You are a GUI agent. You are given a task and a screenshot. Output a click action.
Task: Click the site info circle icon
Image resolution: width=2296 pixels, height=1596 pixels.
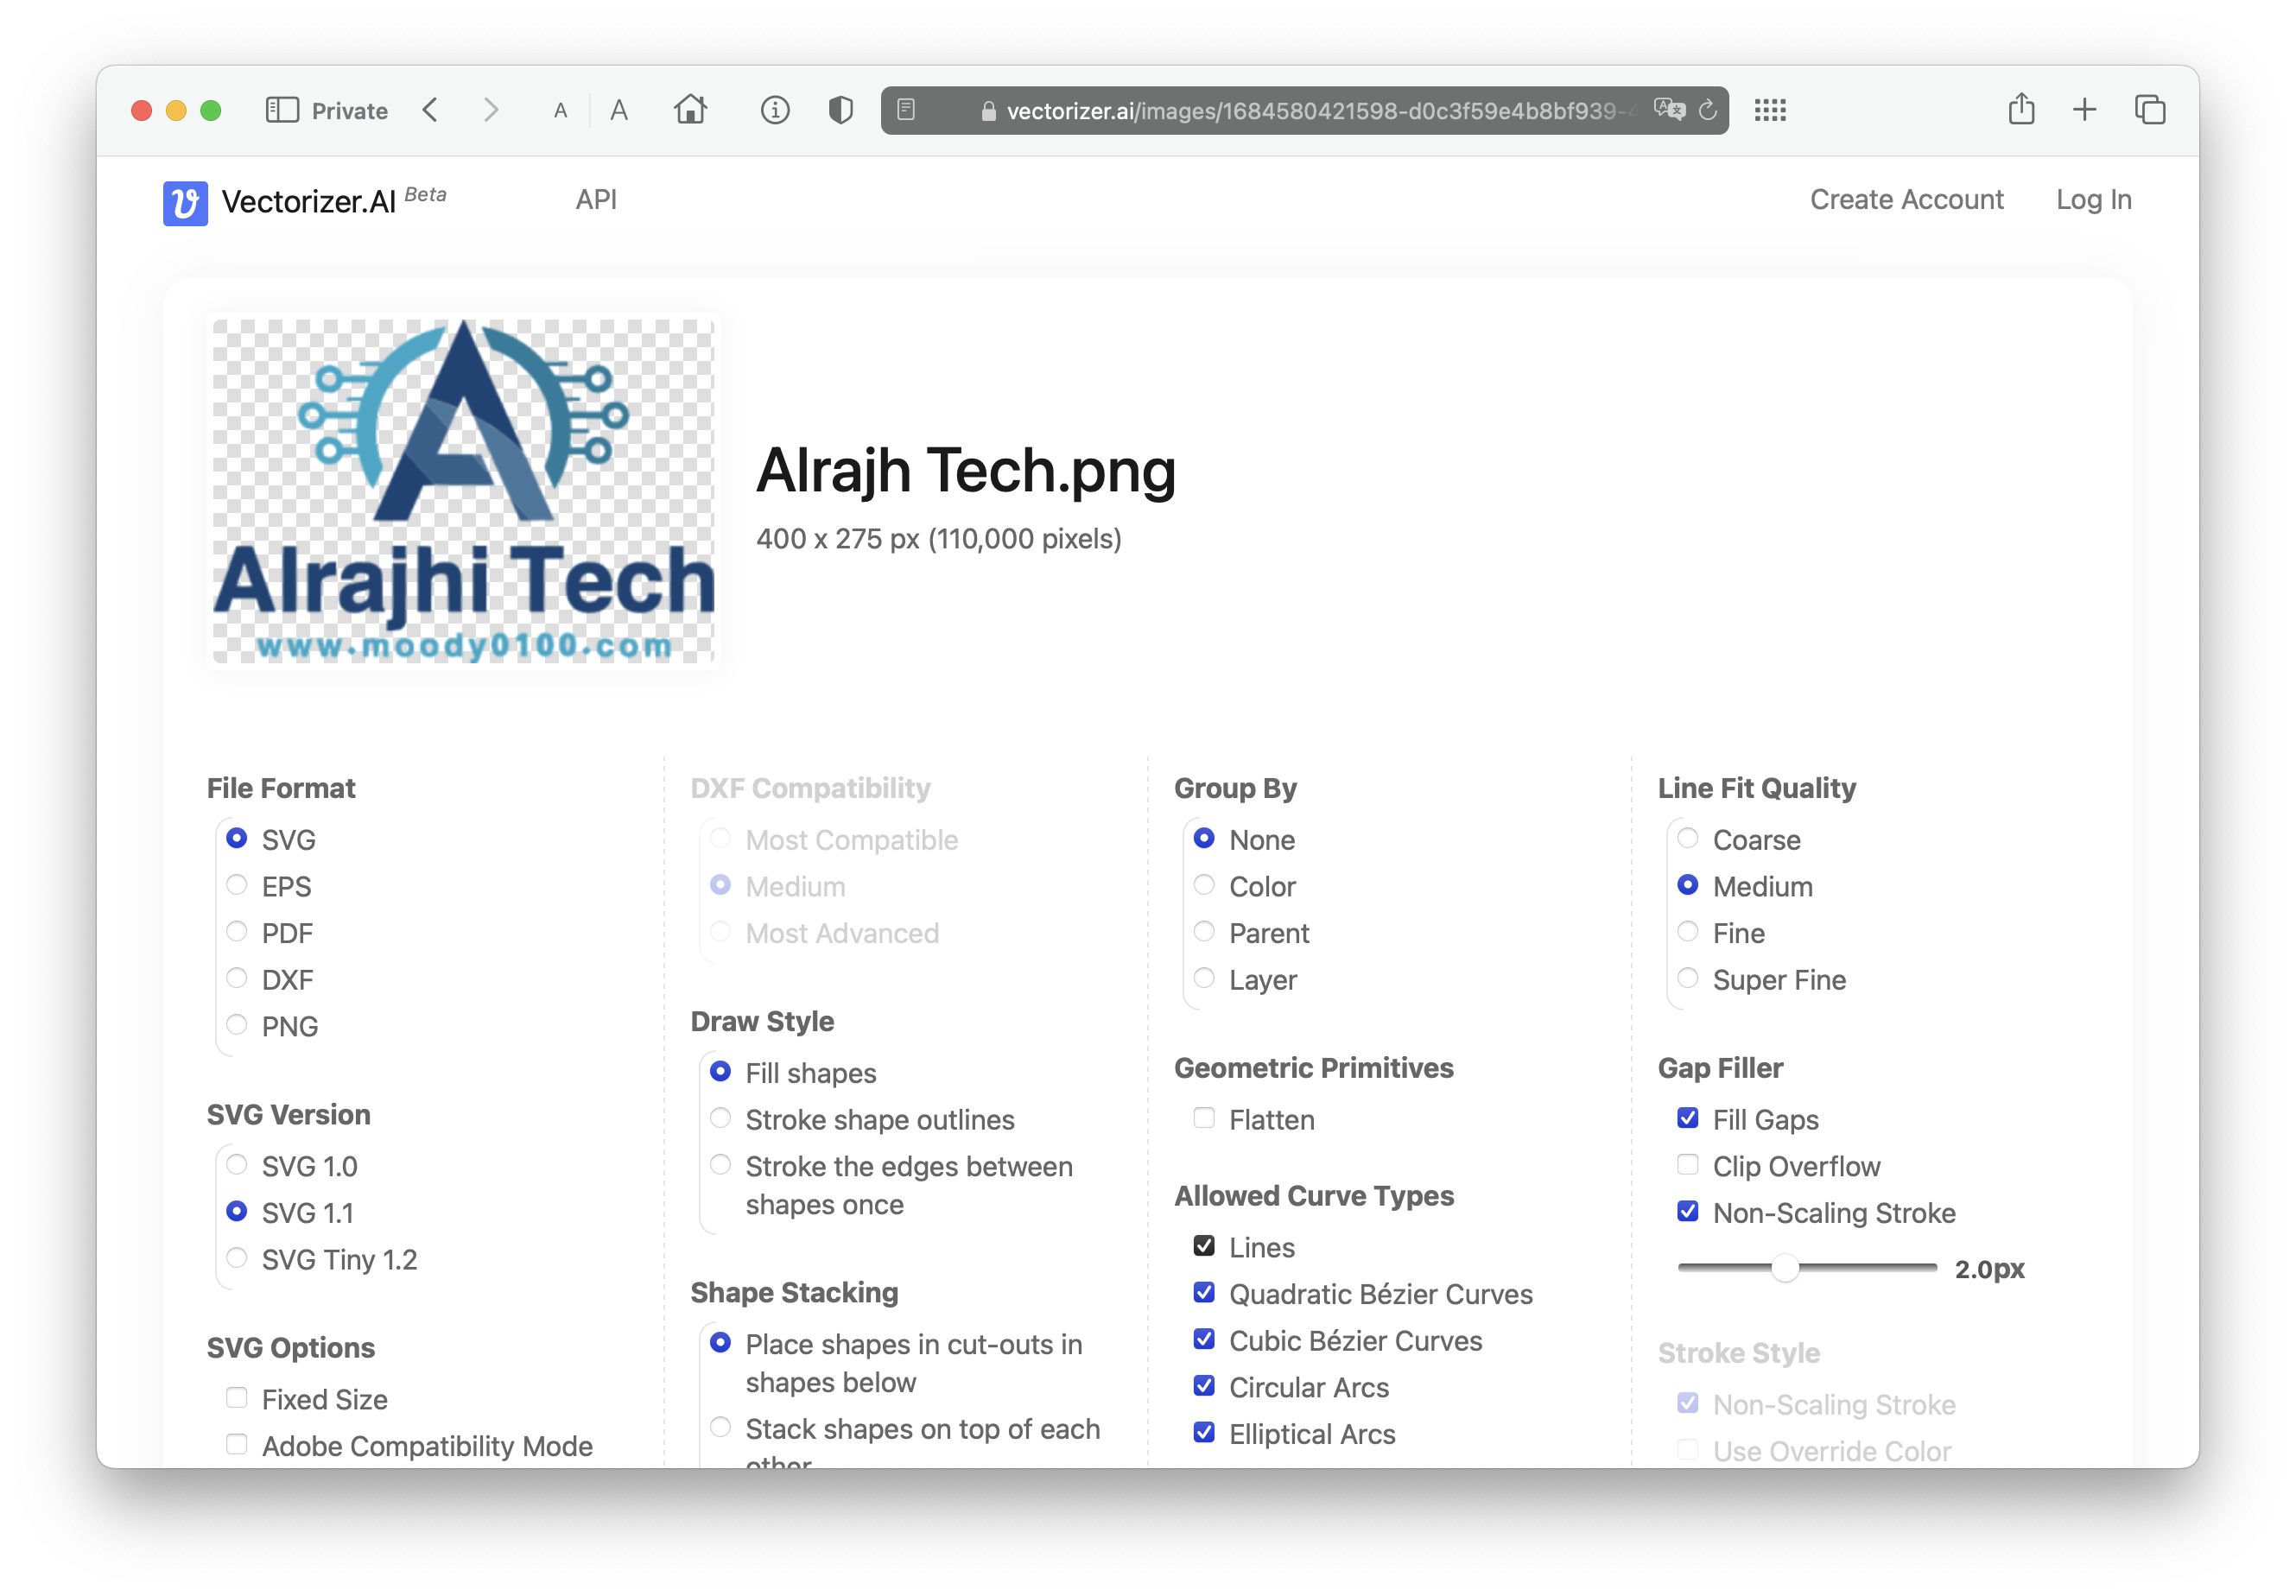775,110
